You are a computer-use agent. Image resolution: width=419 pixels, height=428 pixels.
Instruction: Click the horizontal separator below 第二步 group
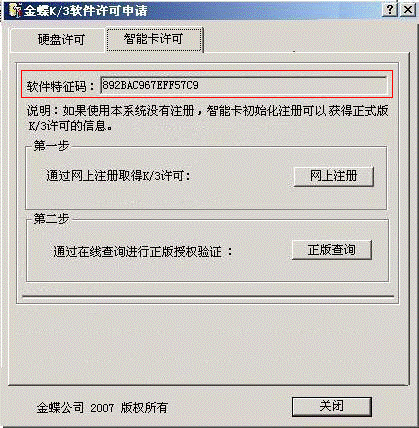(208, 296)
